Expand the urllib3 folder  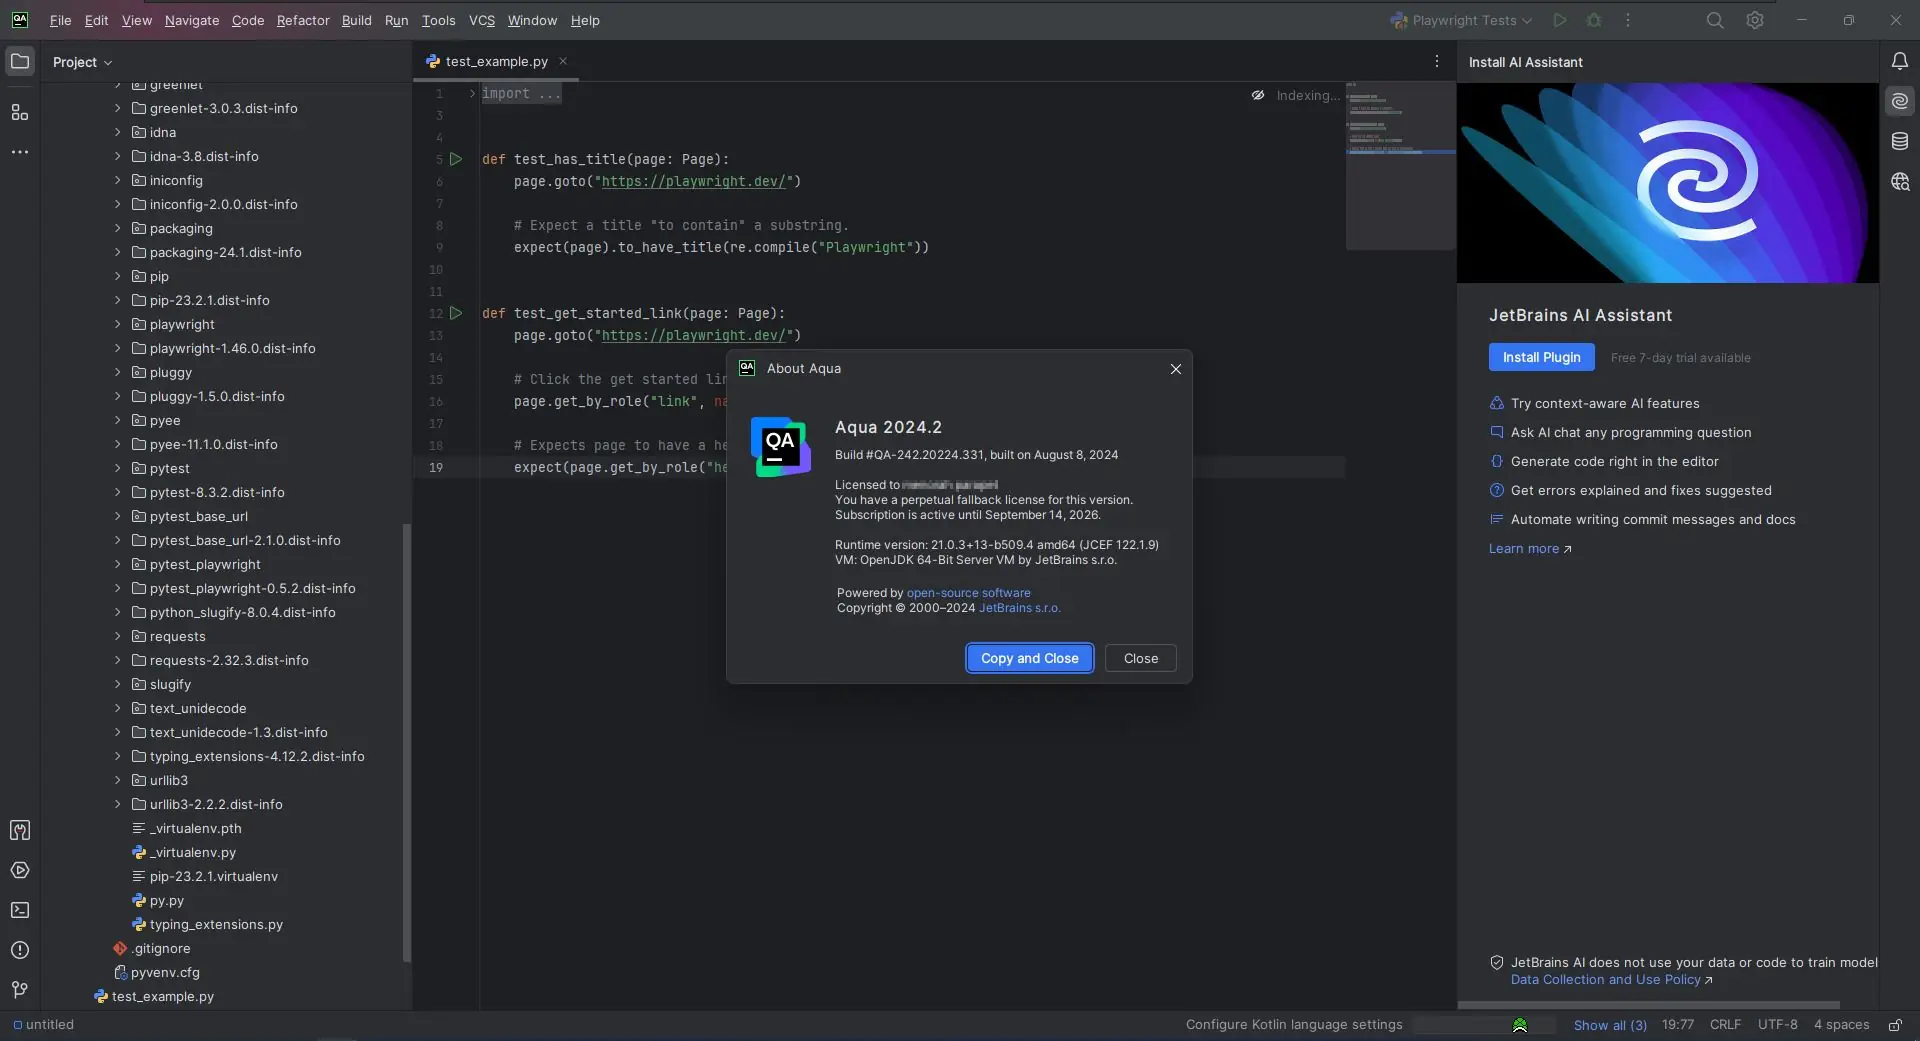tap(118, 780)
